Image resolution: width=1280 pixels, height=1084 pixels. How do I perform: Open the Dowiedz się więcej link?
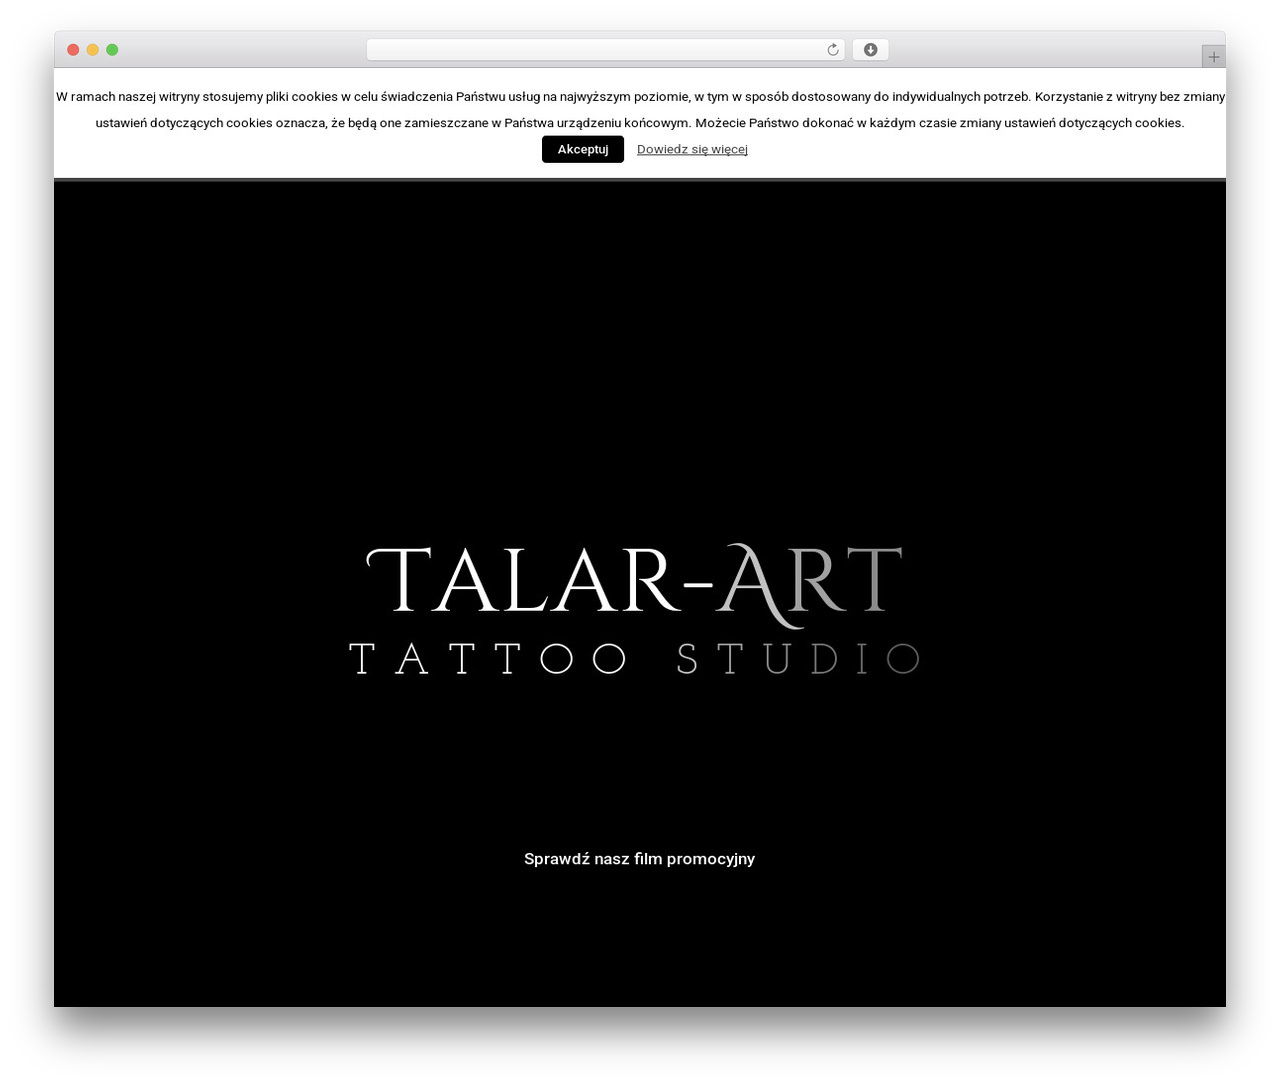[x=692, y=149]
